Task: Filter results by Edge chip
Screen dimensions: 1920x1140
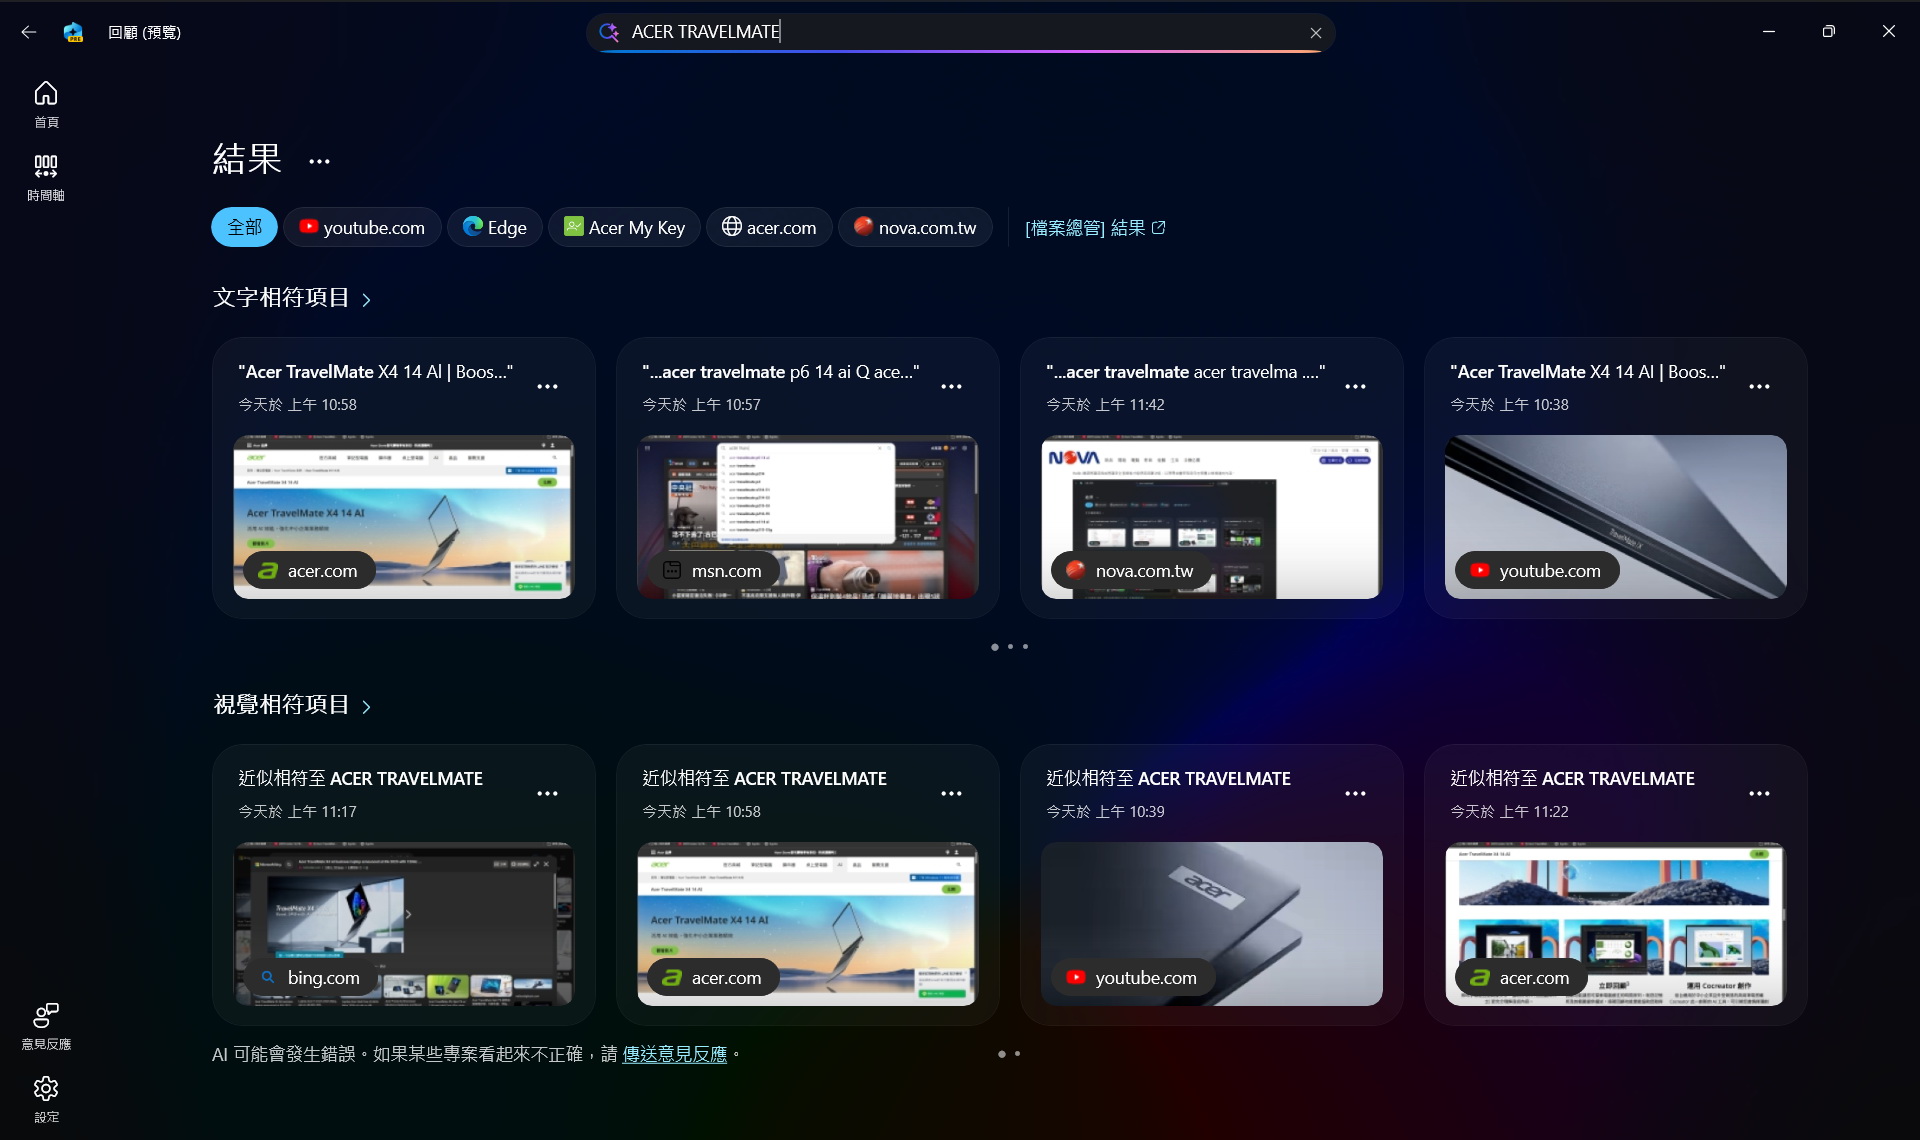Action: 494,227
